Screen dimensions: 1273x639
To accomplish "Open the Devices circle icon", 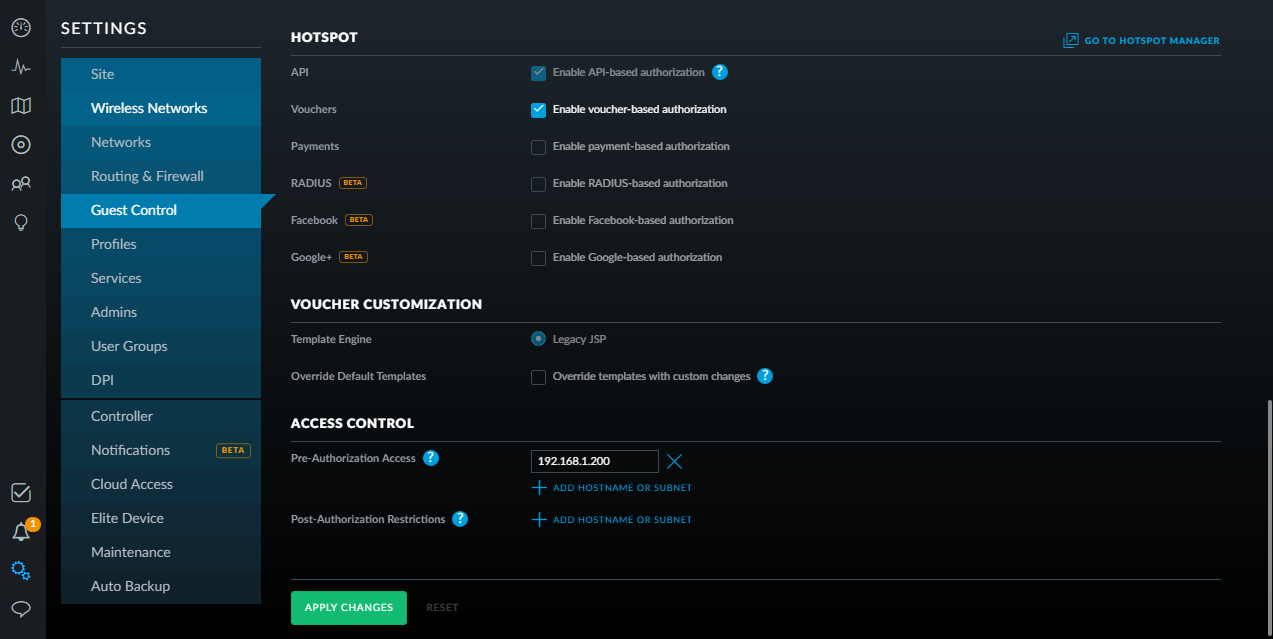I will coord(20,145).
